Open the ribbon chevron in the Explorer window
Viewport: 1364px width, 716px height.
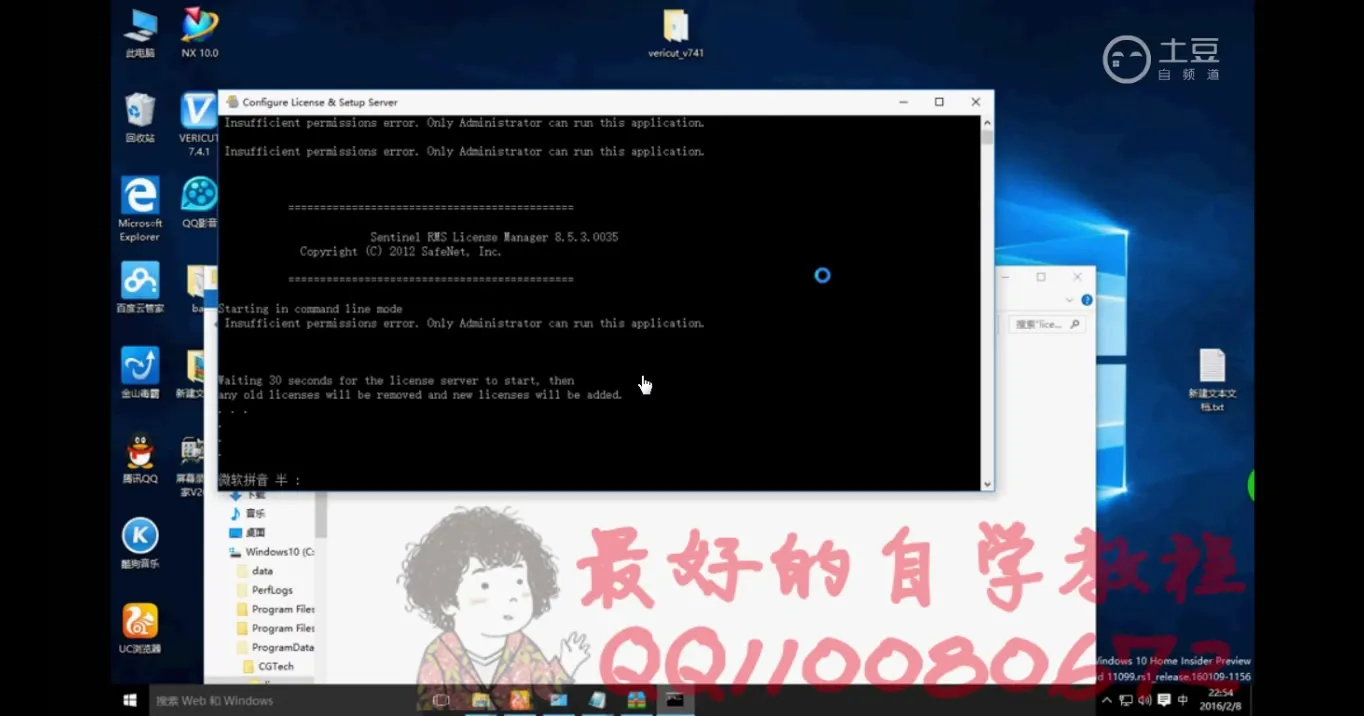[1070, 299]
